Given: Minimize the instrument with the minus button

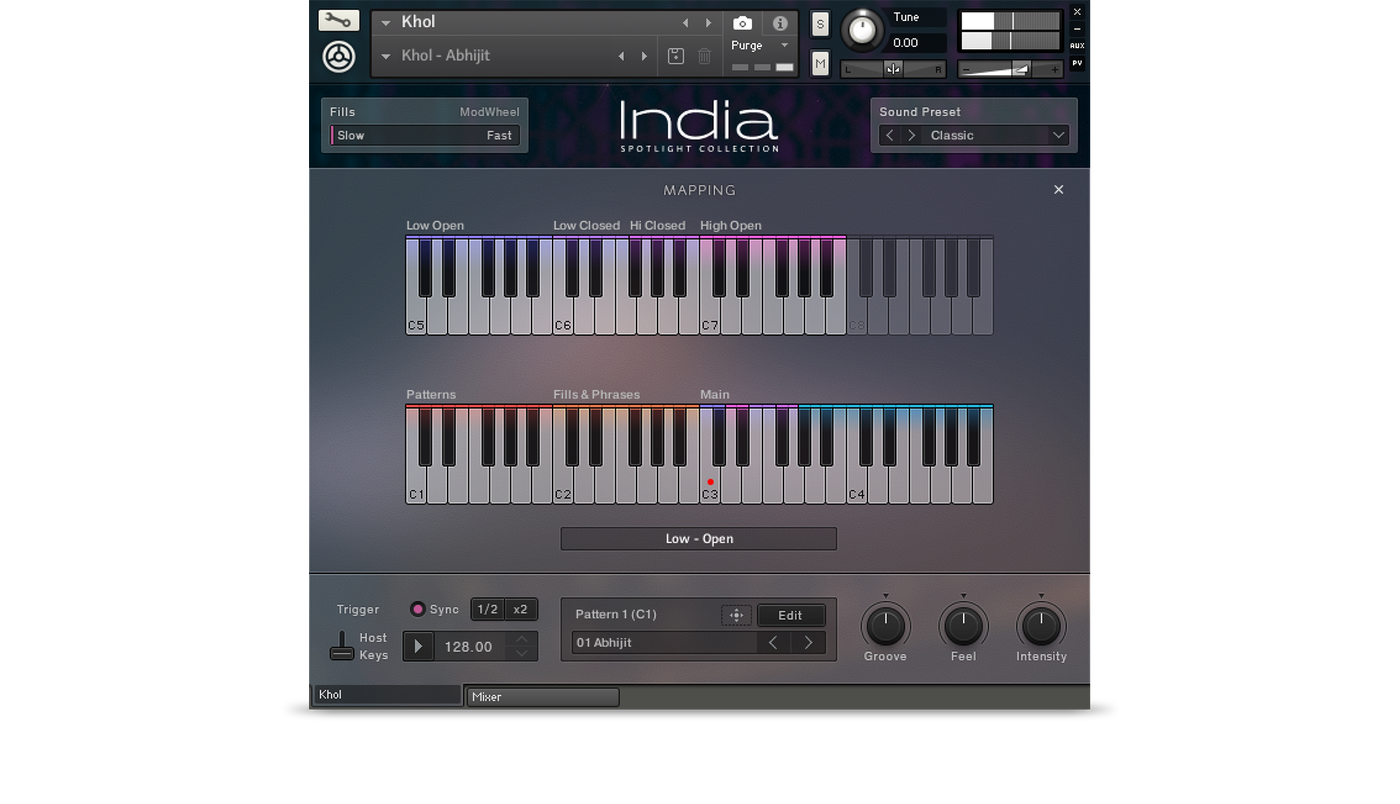Looking at the screenshot, I should coord(1077,29).
